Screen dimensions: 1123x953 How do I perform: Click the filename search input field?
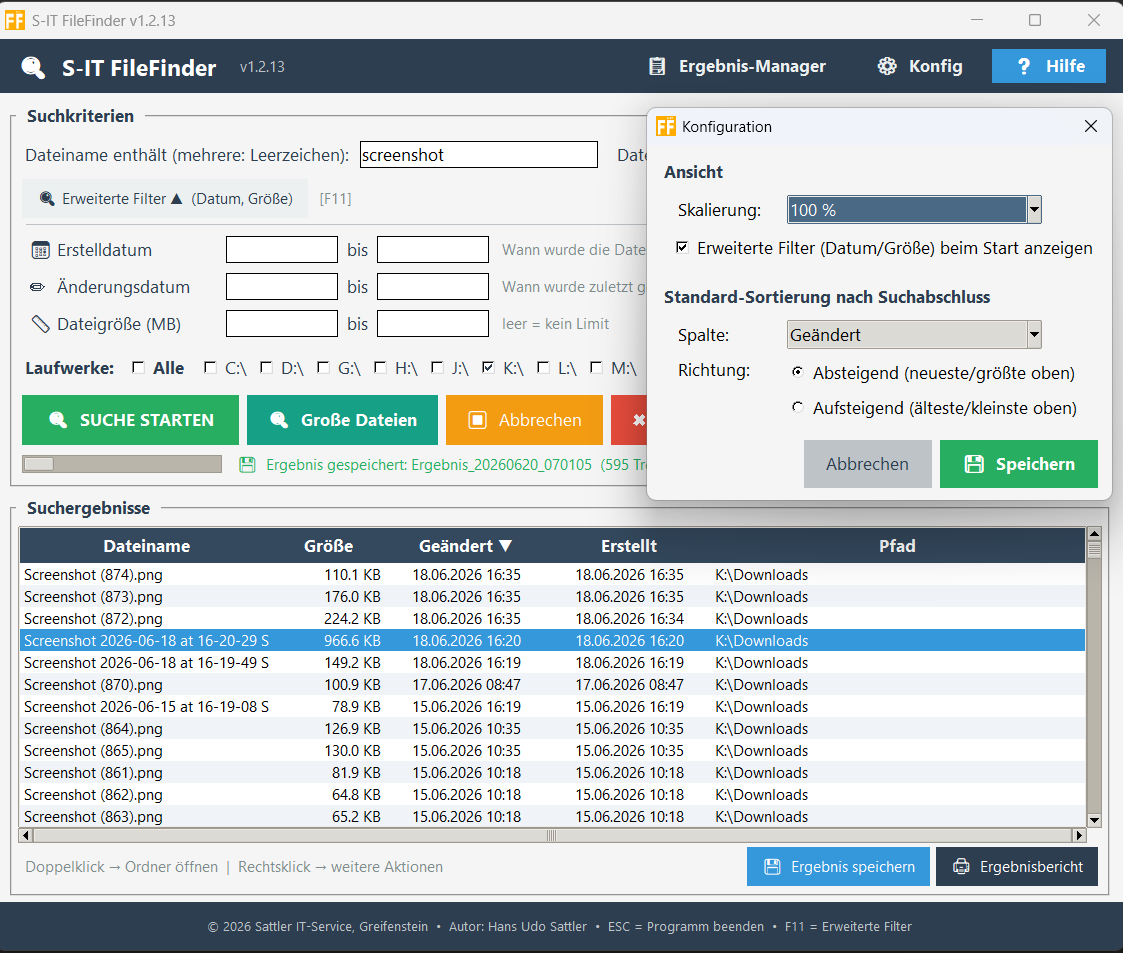click(x=478, y=155)
